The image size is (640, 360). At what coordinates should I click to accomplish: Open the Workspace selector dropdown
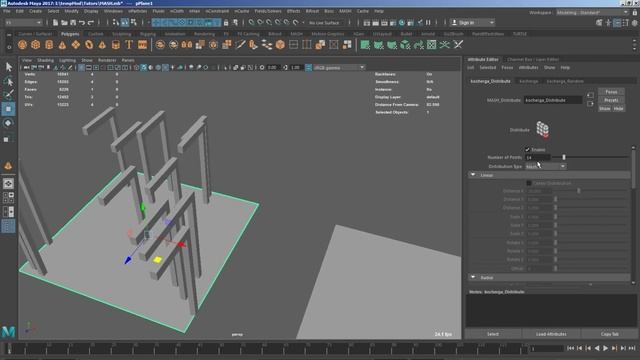click(x=592, y=13)
